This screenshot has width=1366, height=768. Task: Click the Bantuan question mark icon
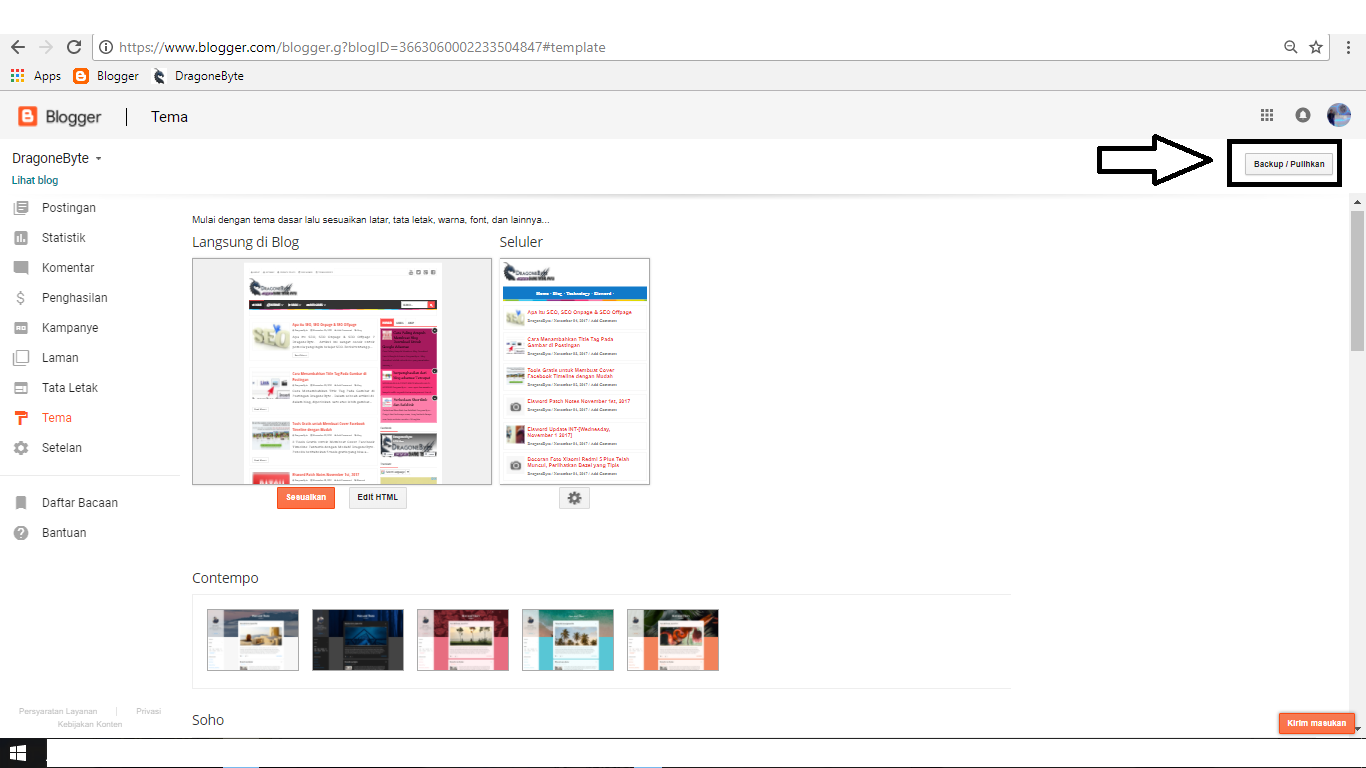click(x=21, y=533)
